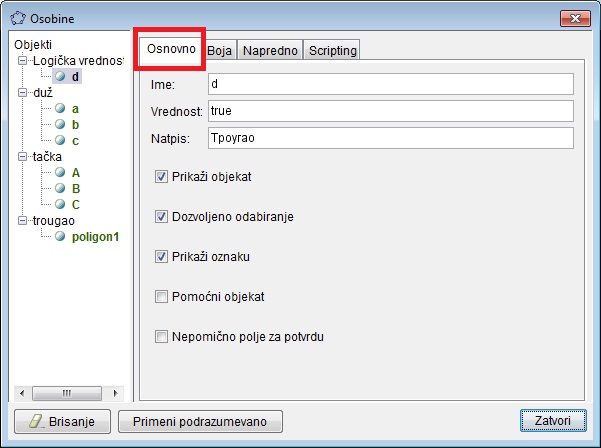This screenshot has width=601, height=448.
Task: Select poligon1 in the tree
Action: point(95,237)
